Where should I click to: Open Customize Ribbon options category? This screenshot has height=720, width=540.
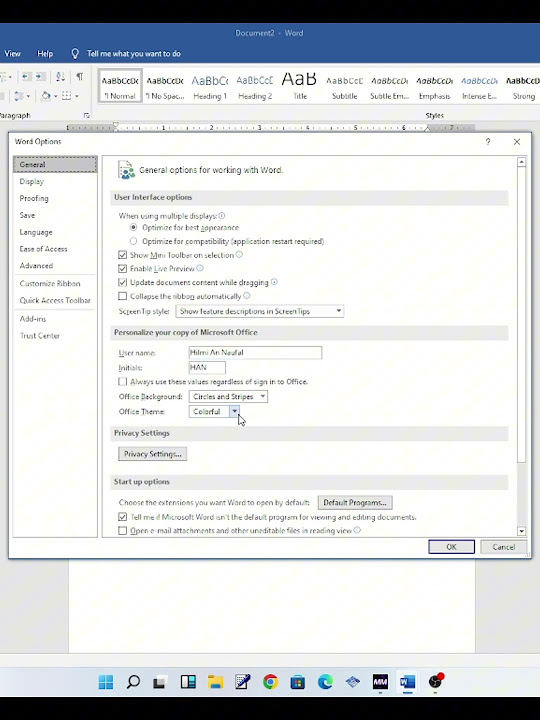click(x=55, y=284)
